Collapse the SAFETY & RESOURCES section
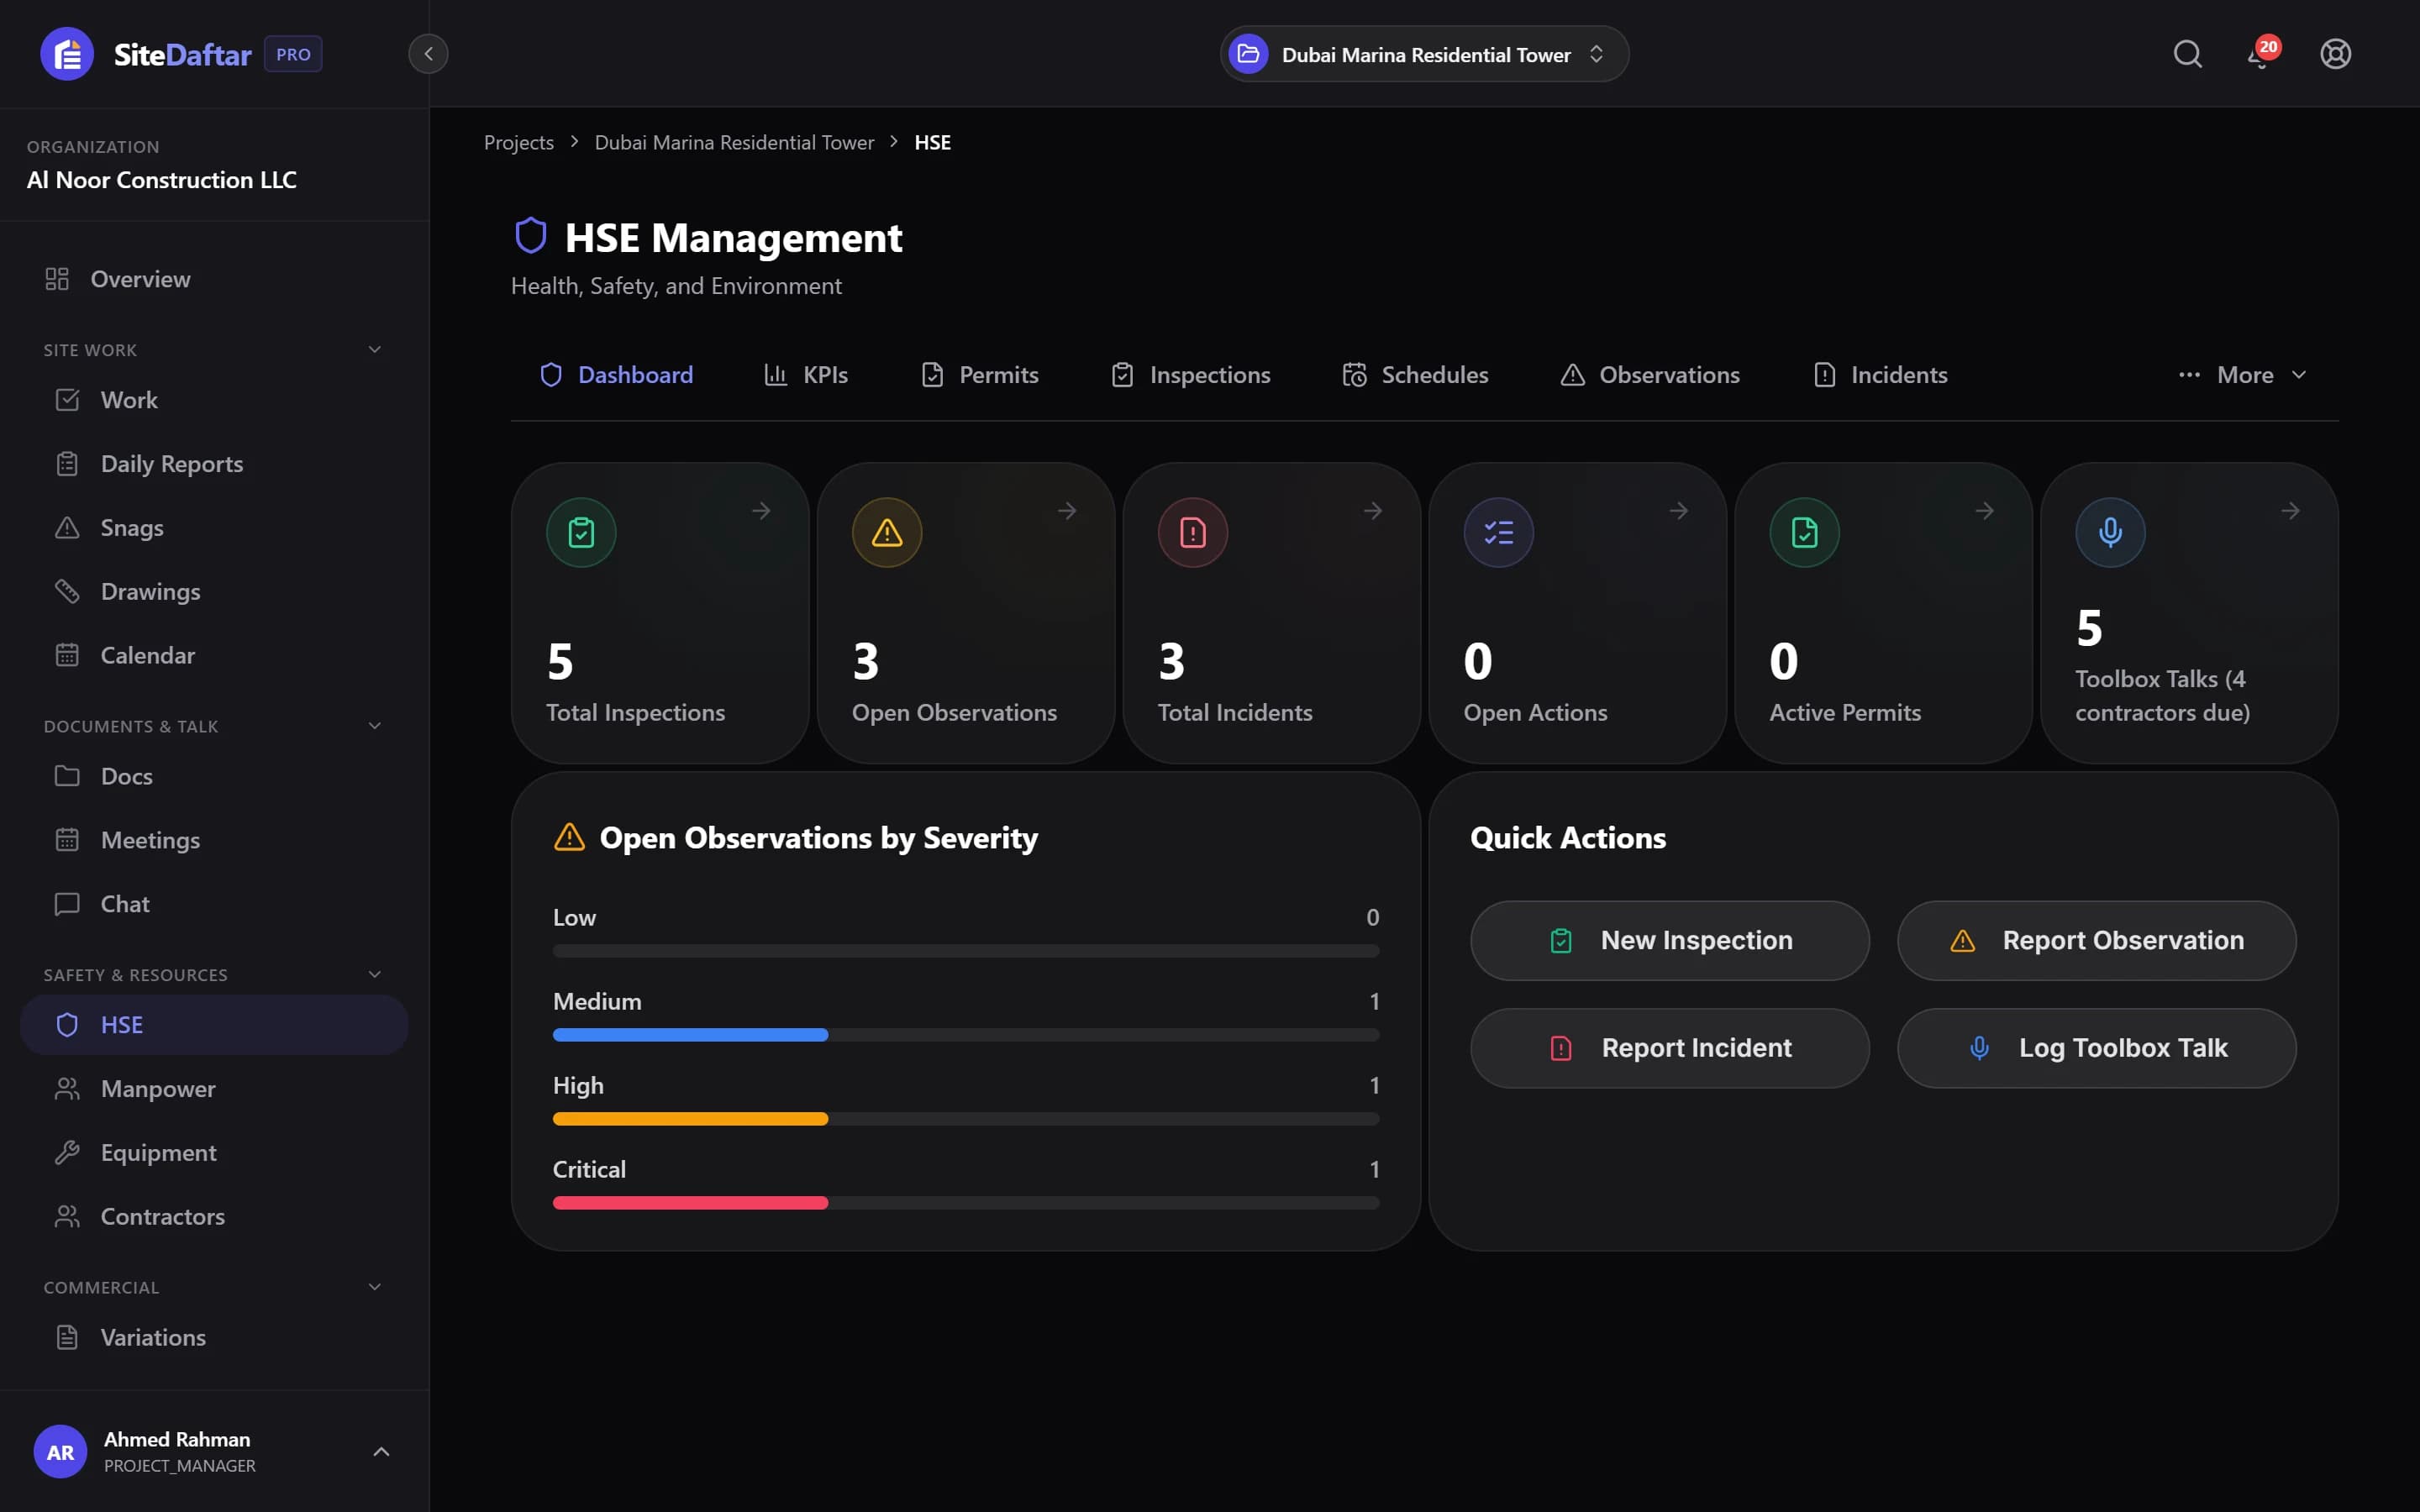This screenshot has width=2420, height=1512. pyautogui.click(x=375, y=975)
